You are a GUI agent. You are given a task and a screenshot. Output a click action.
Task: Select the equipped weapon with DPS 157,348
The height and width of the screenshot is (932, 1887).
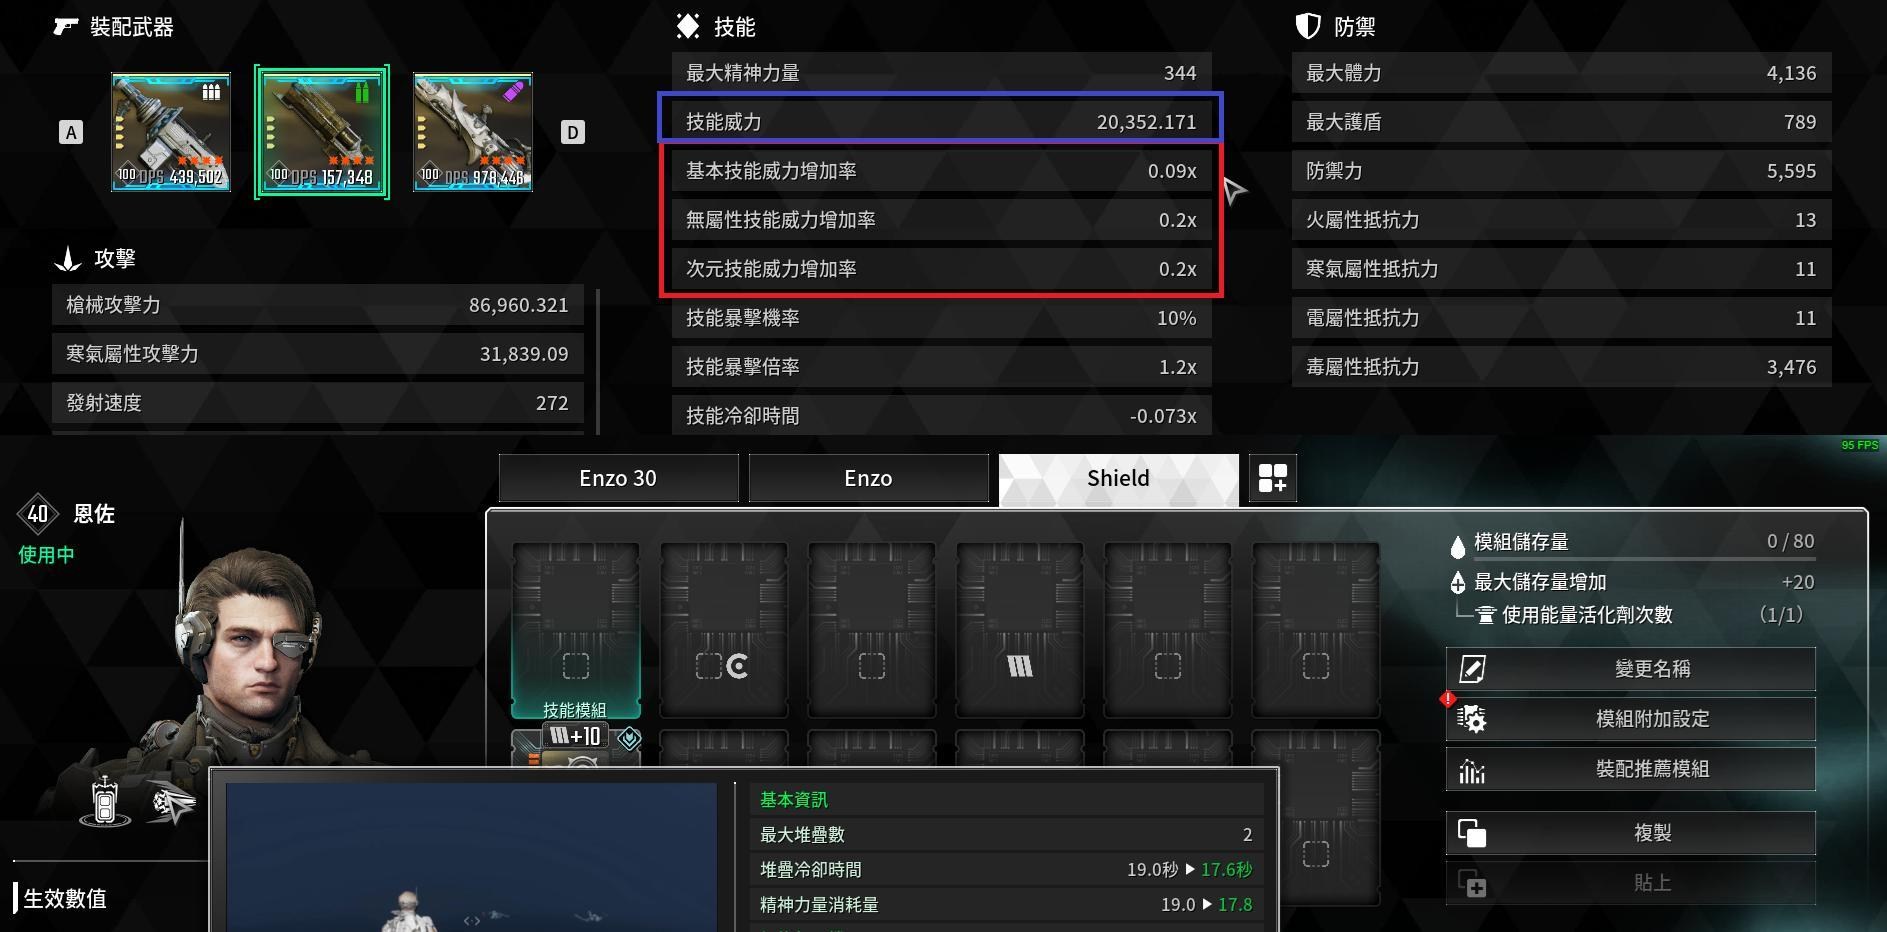tap(321, 132)
